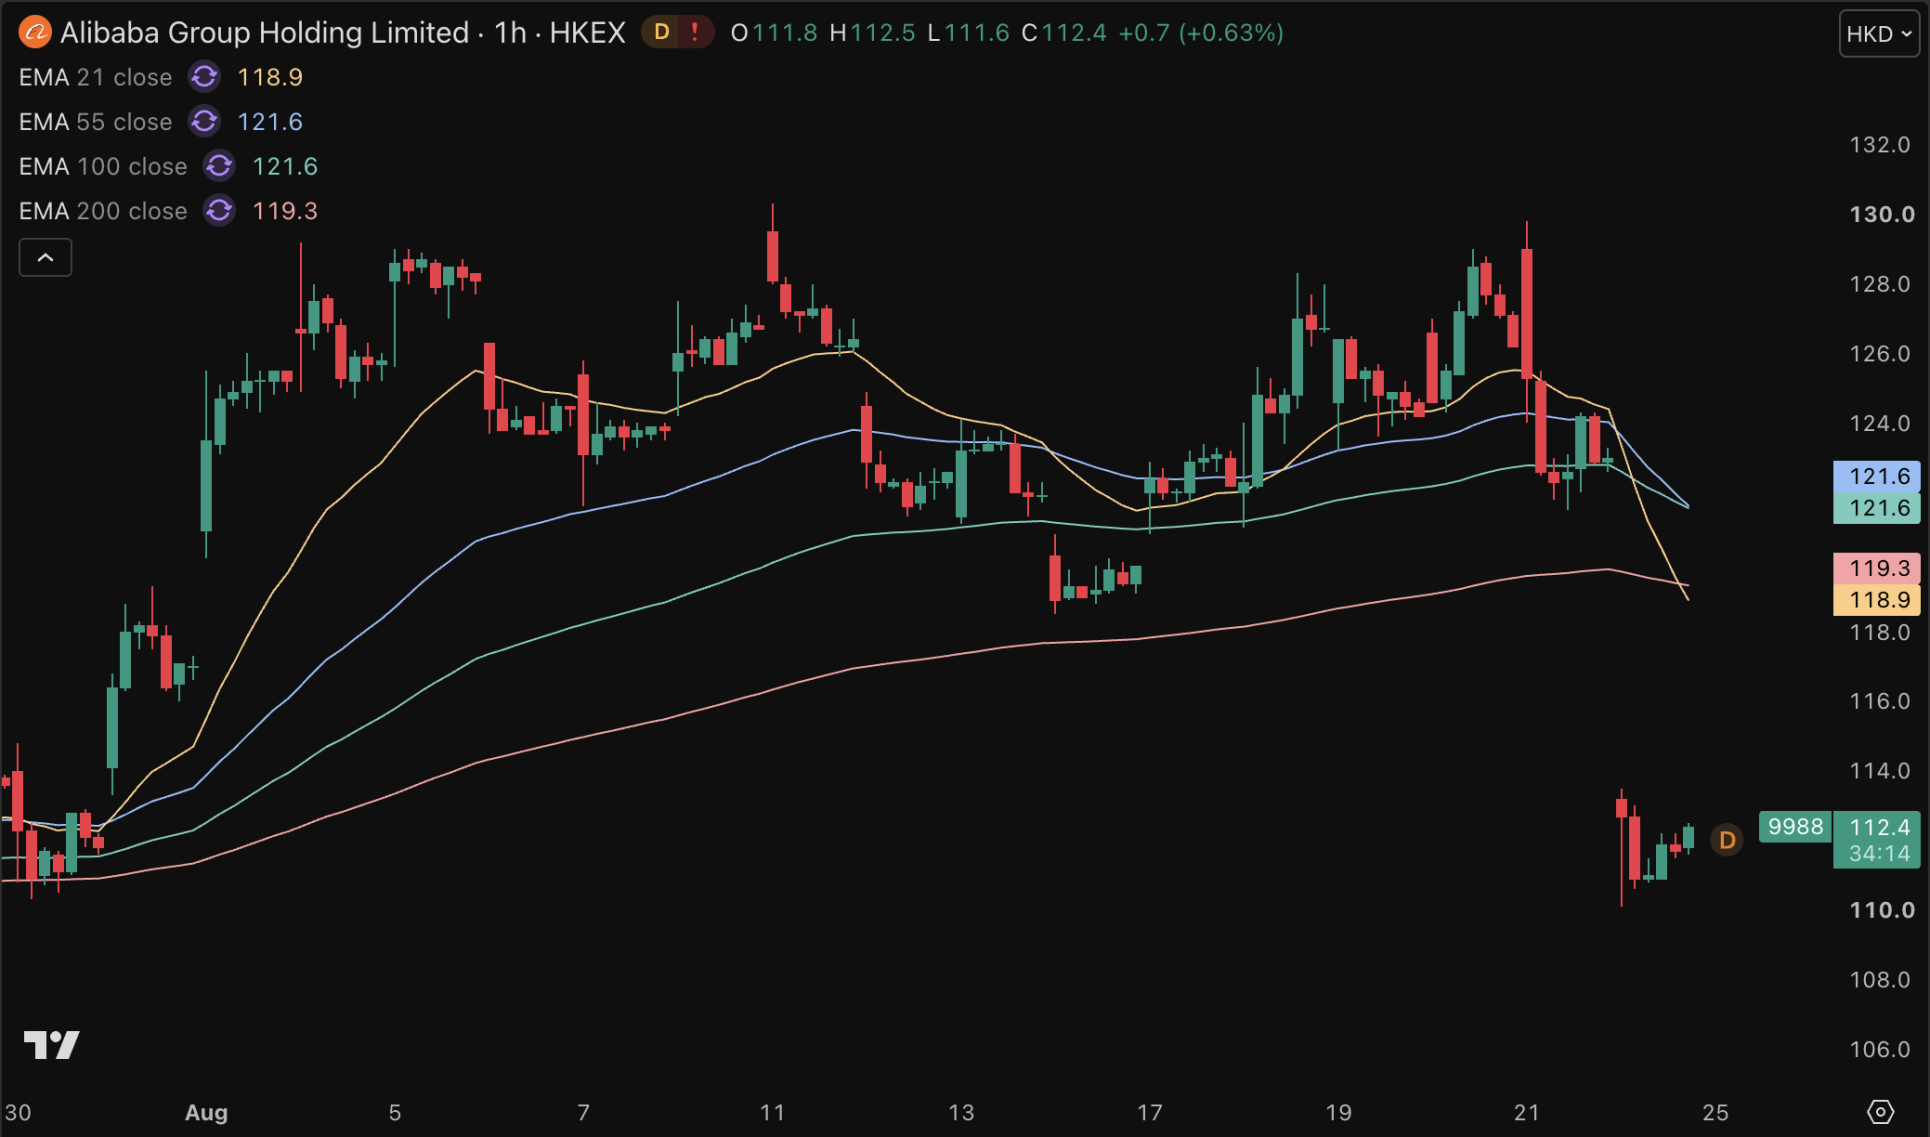Image resolution: width=1930 pixels, height=1137 pixels.
Task: Click the bold 110.0 price-axis label
Action: click(1882, 910)
